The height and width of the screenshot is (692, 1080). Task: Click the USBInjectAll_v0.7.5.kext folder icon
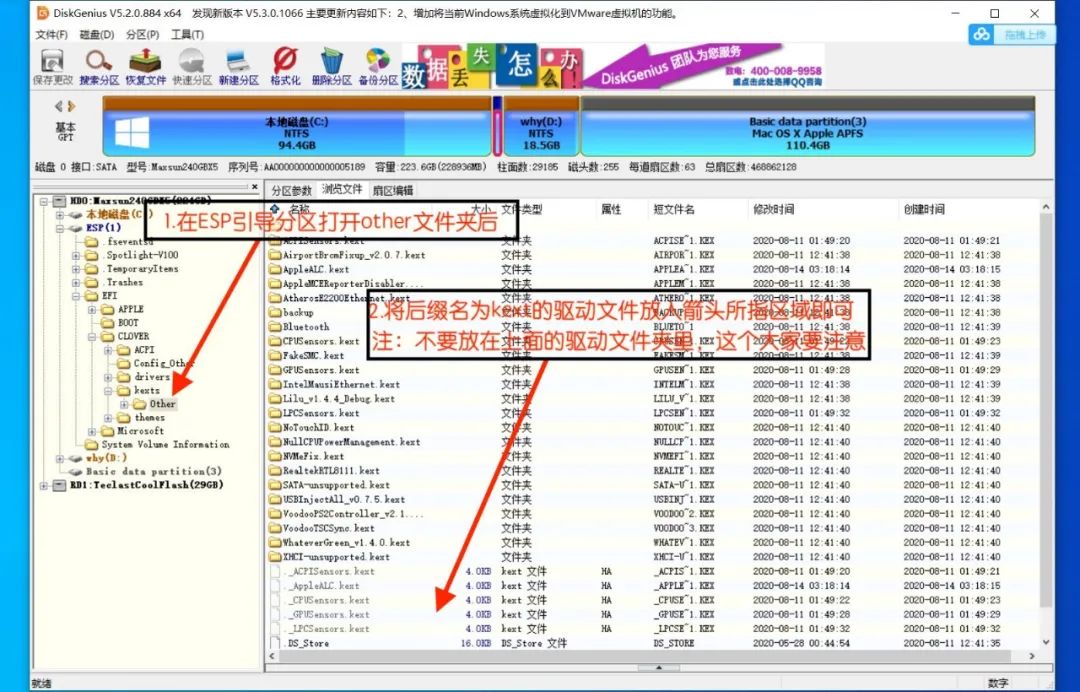[x=275, y=499]
